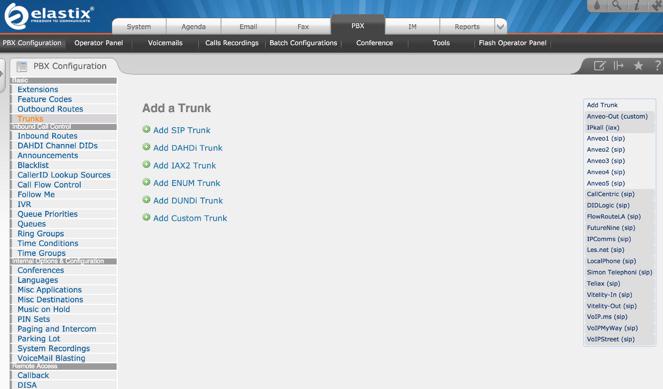
Task: Click the Add DAHDi Trunk link
Action: click(188, 148)
